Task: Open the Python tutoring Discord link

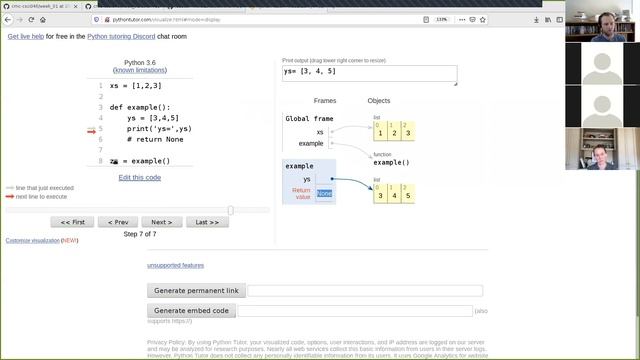Action: pos(121,36)
